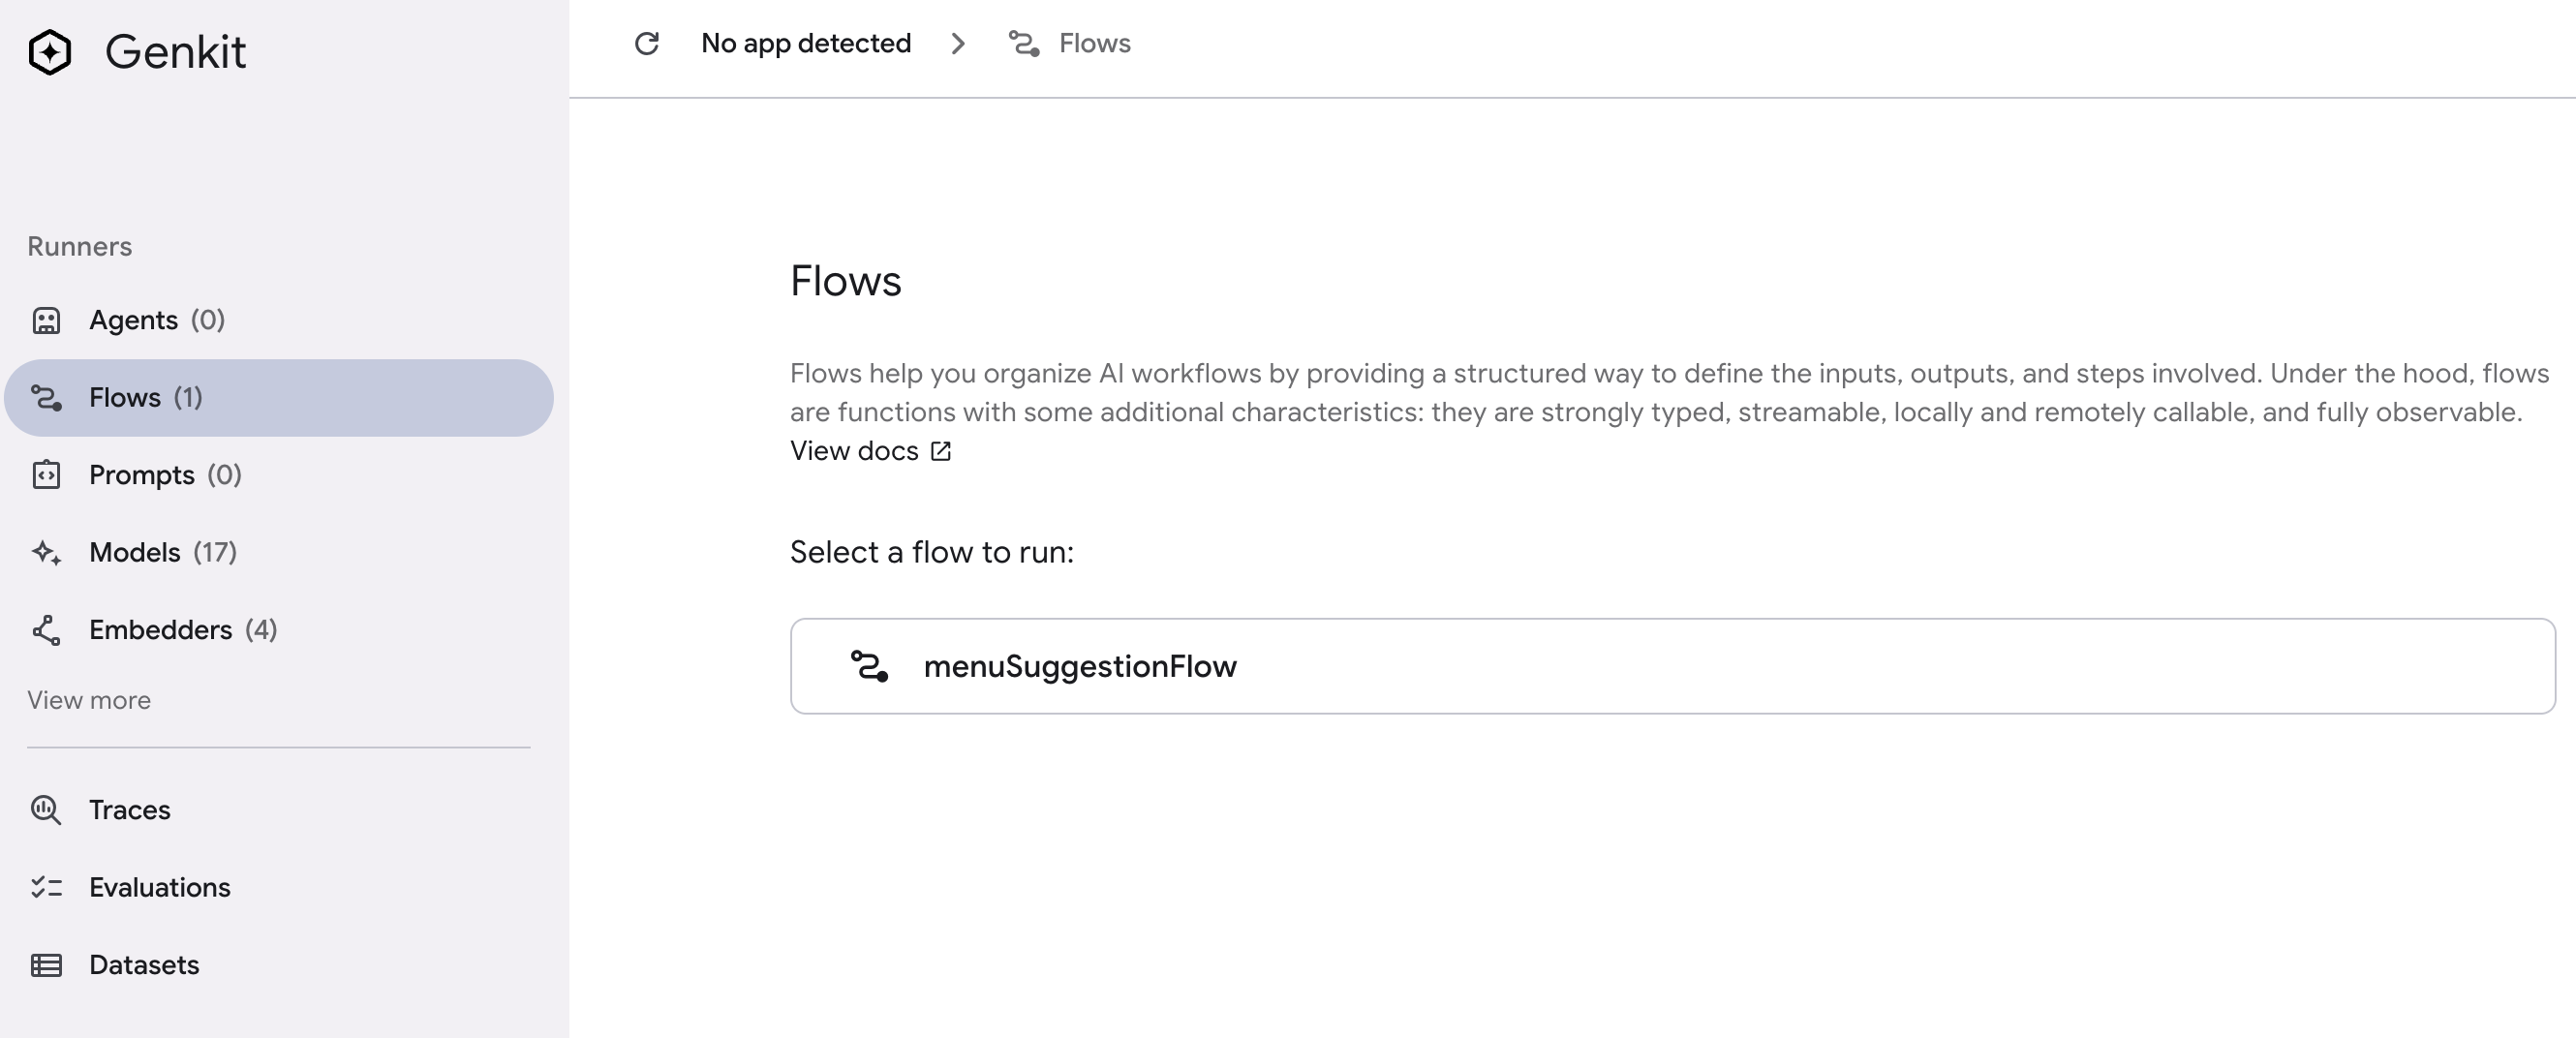Click the Evaluations checklist icon
Screen dimensions: 2576x1038
click(46, 887)
